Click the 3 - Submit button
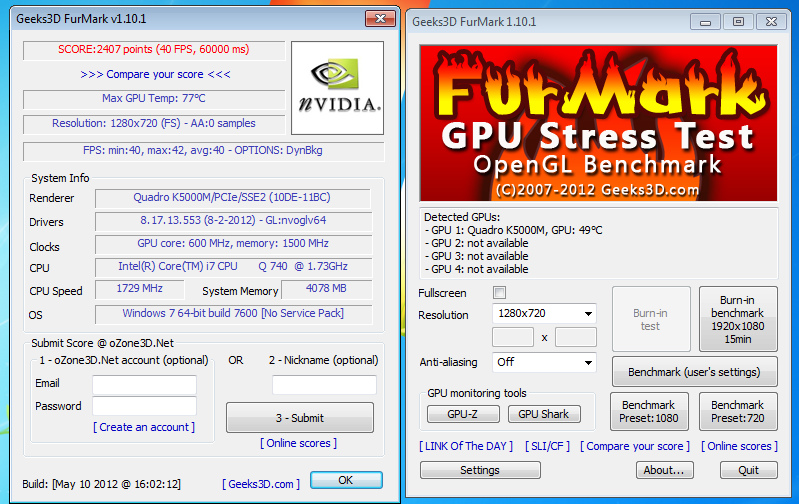The width and height of the screenshot is (799, 504). coord(300,418)
